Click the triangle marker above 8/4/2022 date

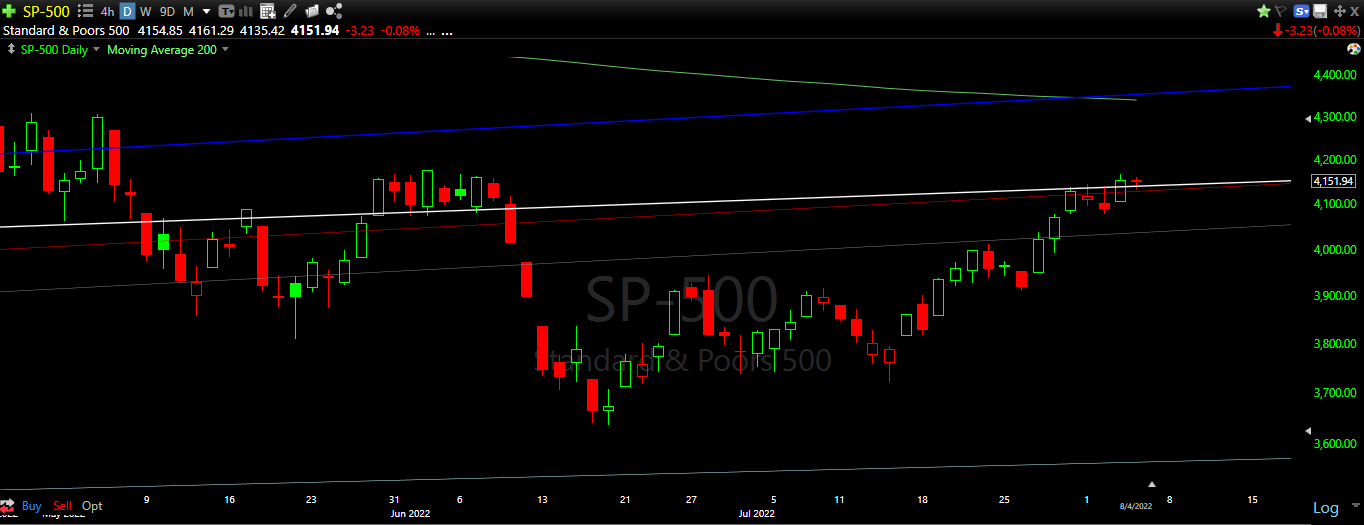coord(1152,484)
